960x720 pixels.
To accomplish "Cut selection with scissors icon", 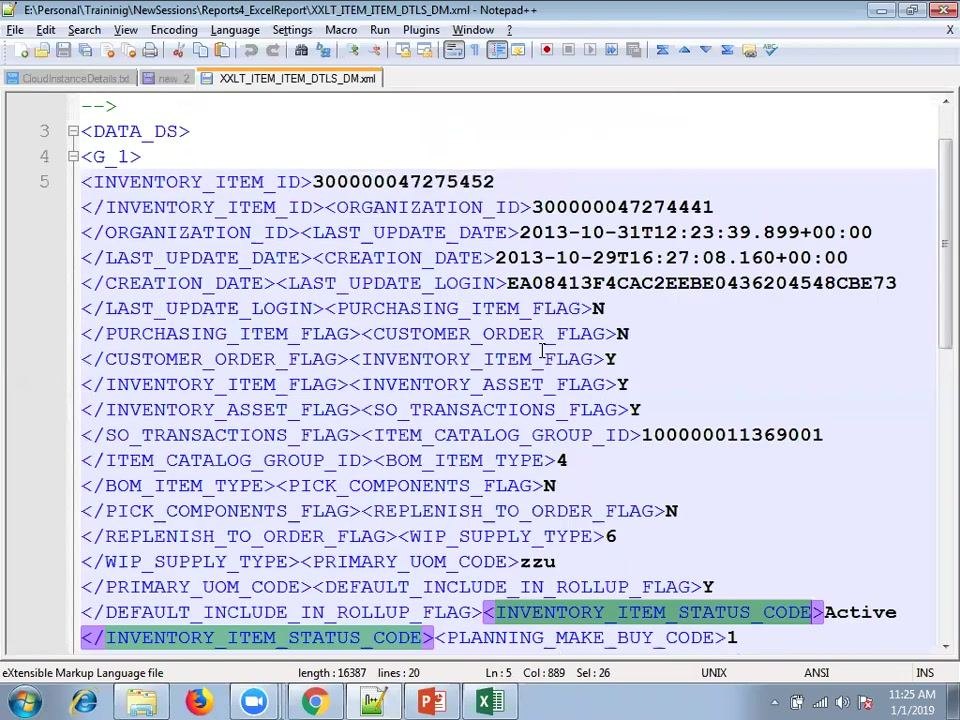I will (x=178, y=50).
